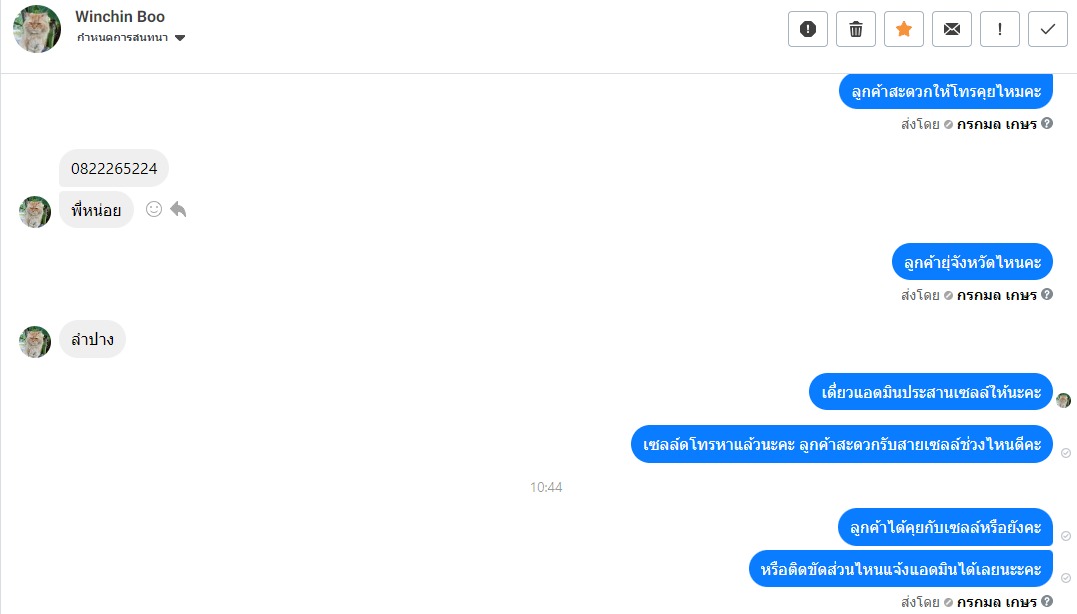Select the 0822265224 phone number bubble

(x=114, y=168)
